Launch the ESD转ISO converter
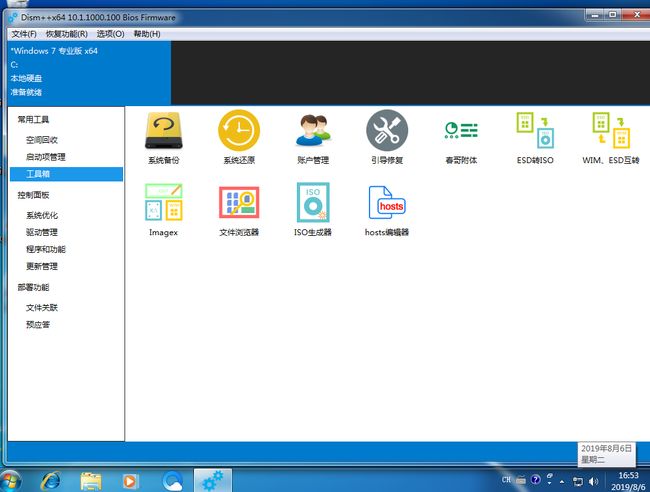This screenshot has height=492, width=650. [x=535, y=137]
